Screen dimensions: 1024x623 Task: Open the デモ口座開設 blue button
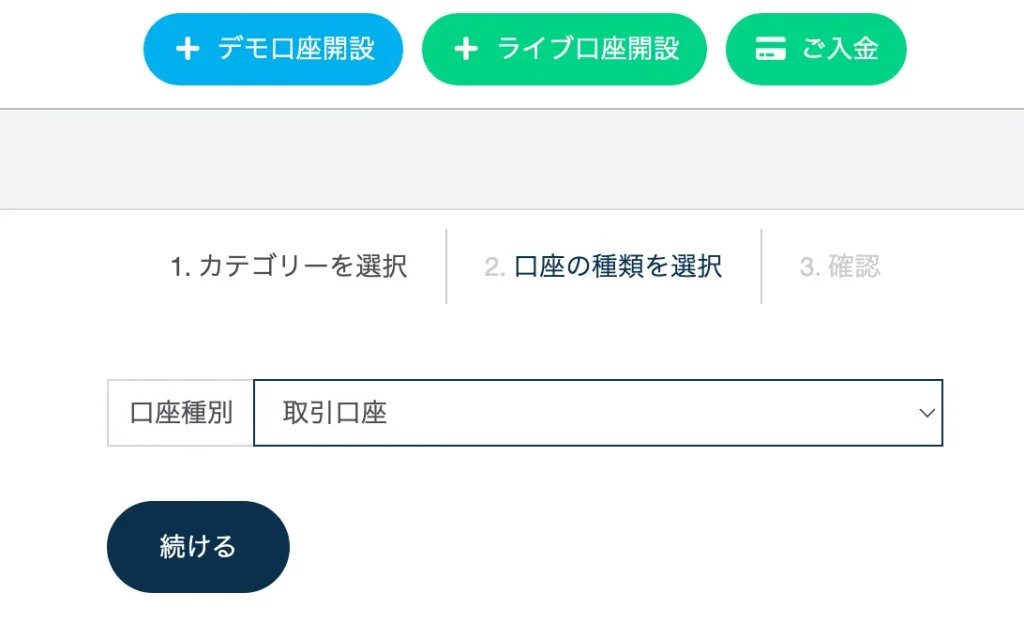(x=272, y=47)
